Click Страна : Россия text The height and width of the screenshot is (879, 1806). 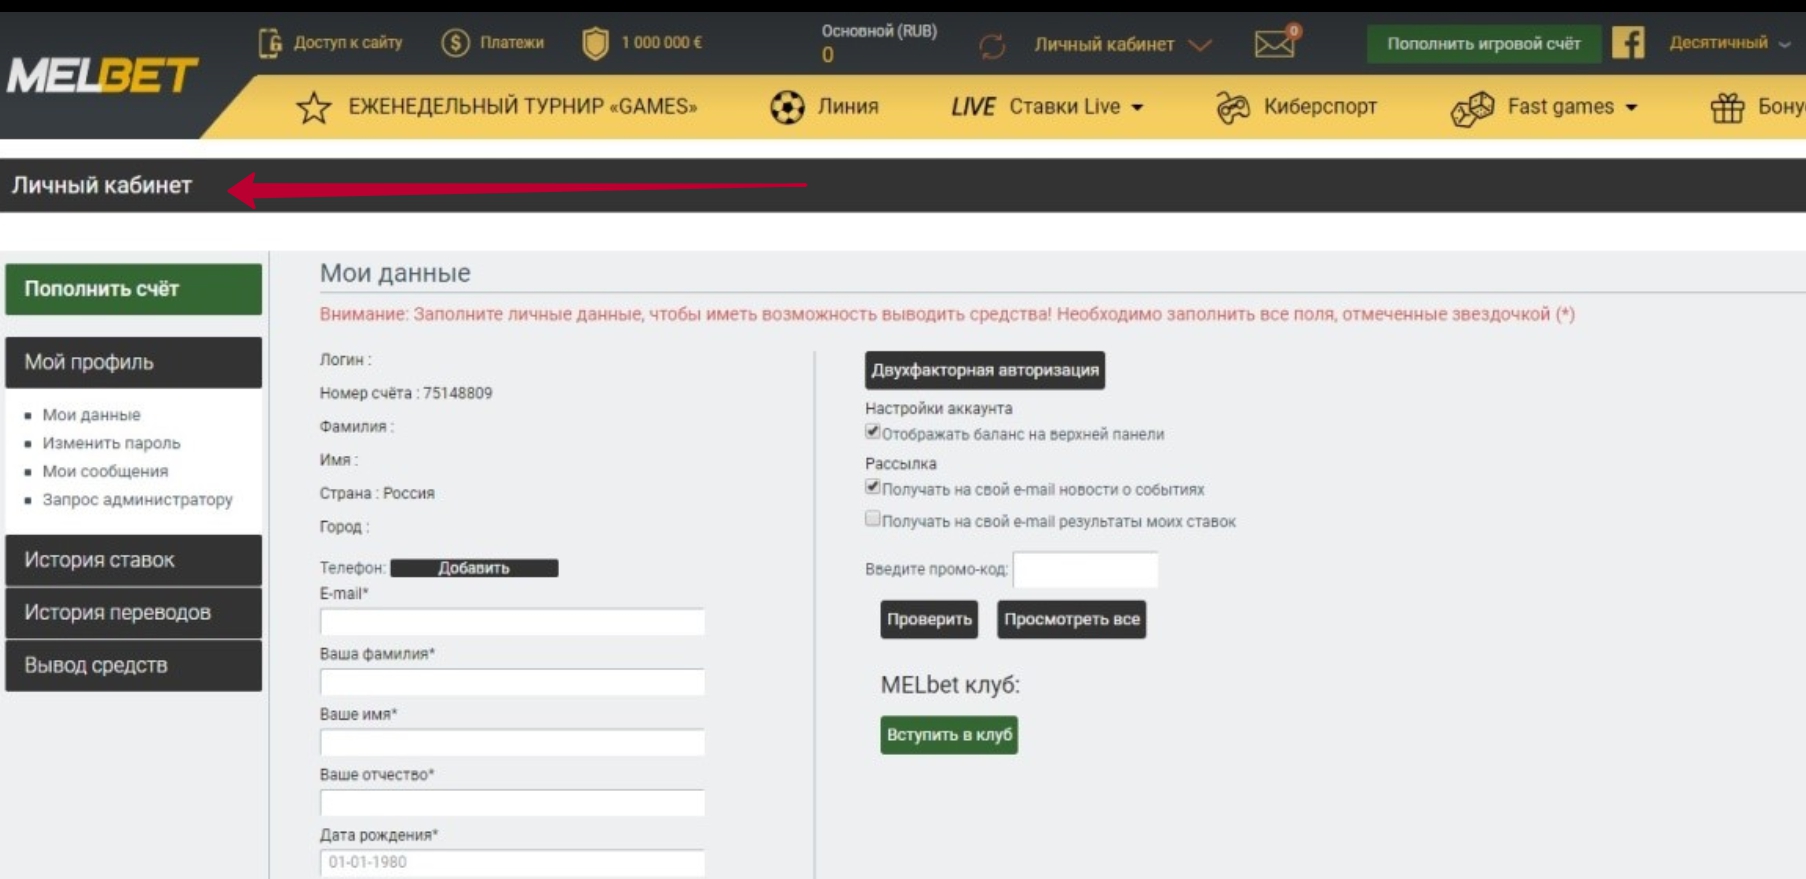point(377,493)
